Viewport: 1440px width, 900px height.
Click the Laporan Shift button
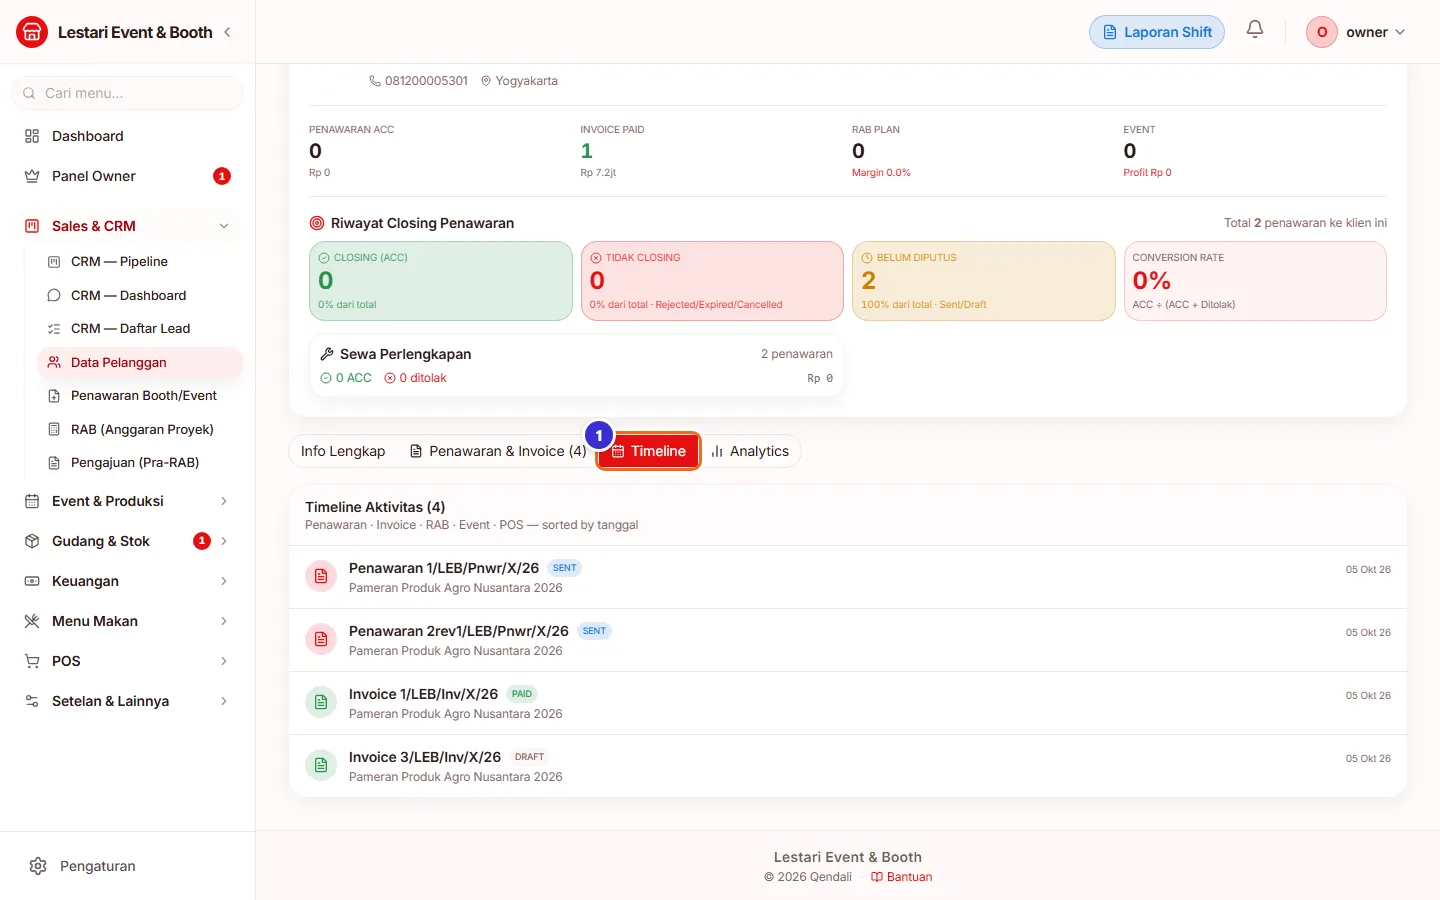pos(1157,32)
